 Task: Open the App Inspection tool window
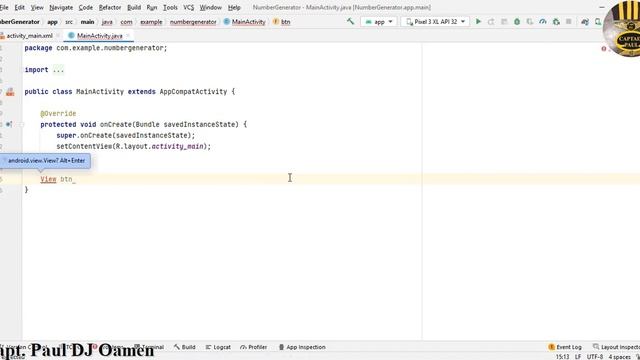pyautogui.click(x=302, y=347)
